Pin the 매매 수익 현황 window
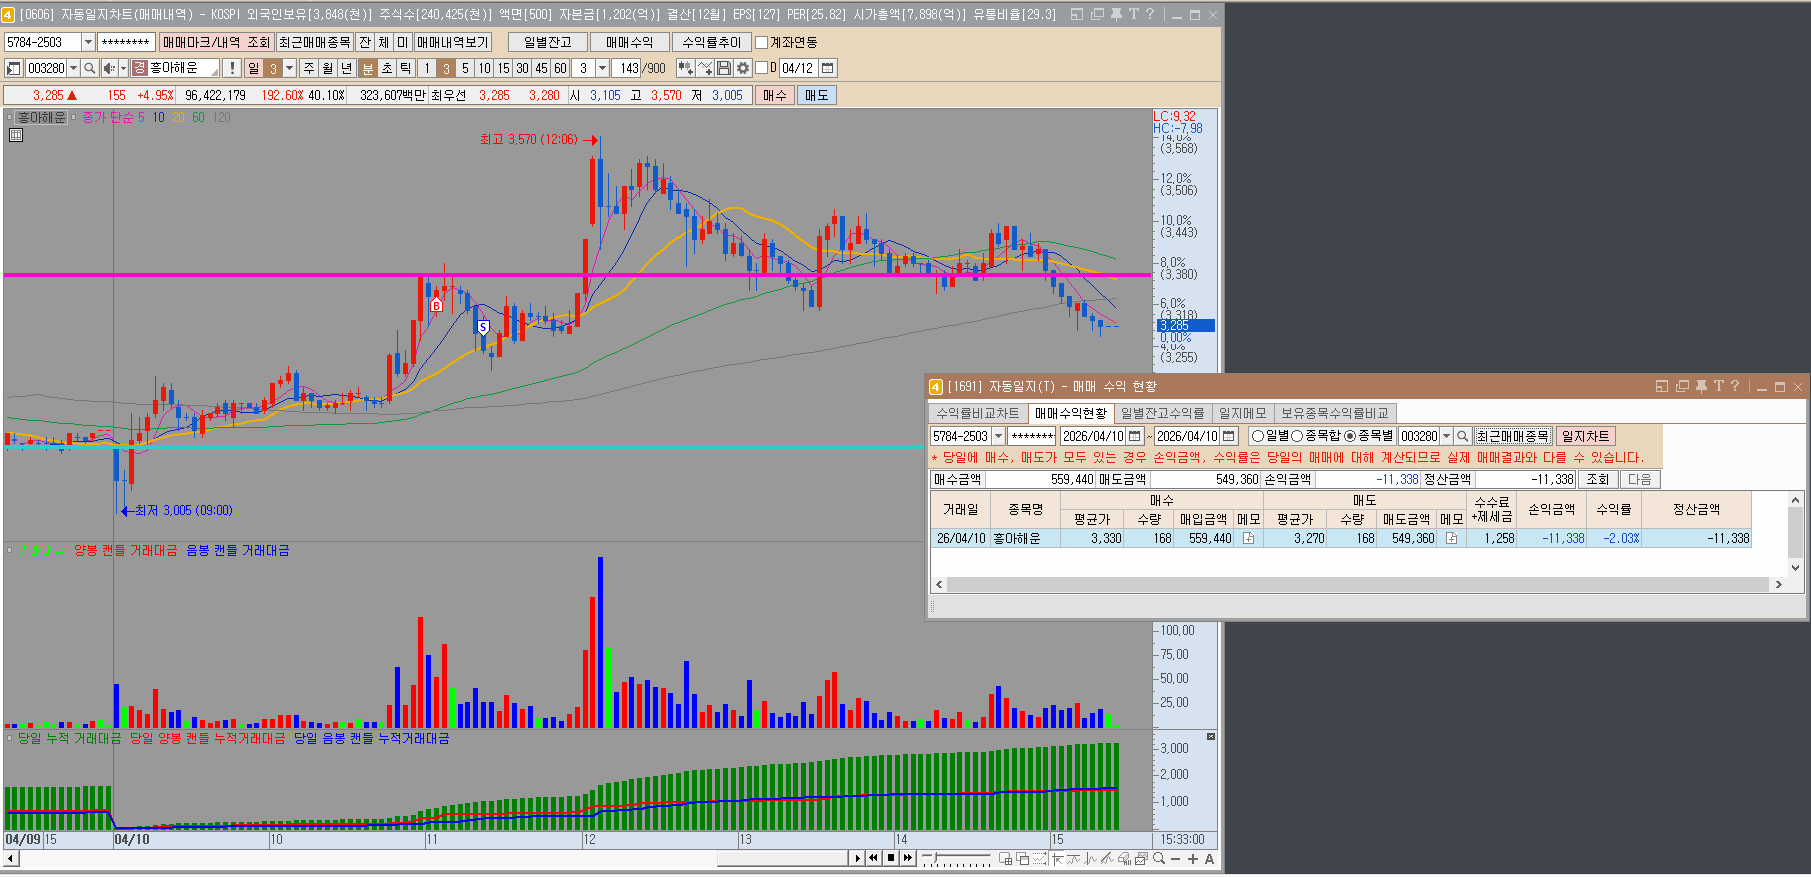 click(x=1701, y=386)
